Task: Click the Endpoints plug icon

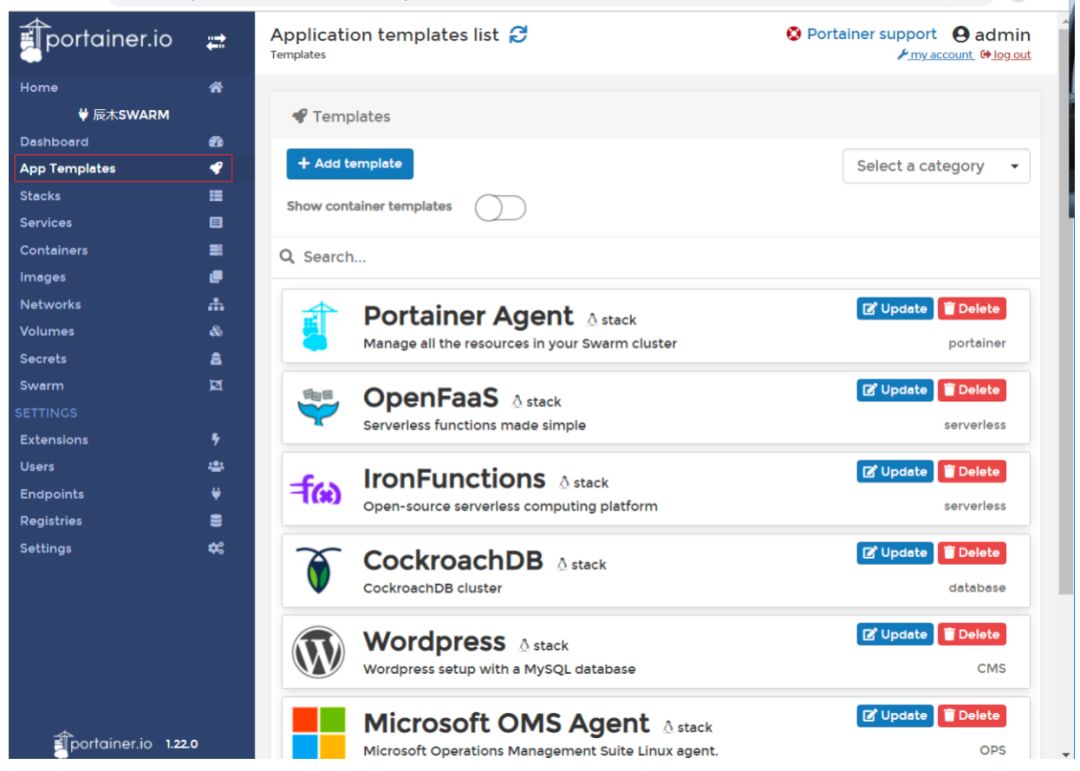Action: tap(216, 494)
